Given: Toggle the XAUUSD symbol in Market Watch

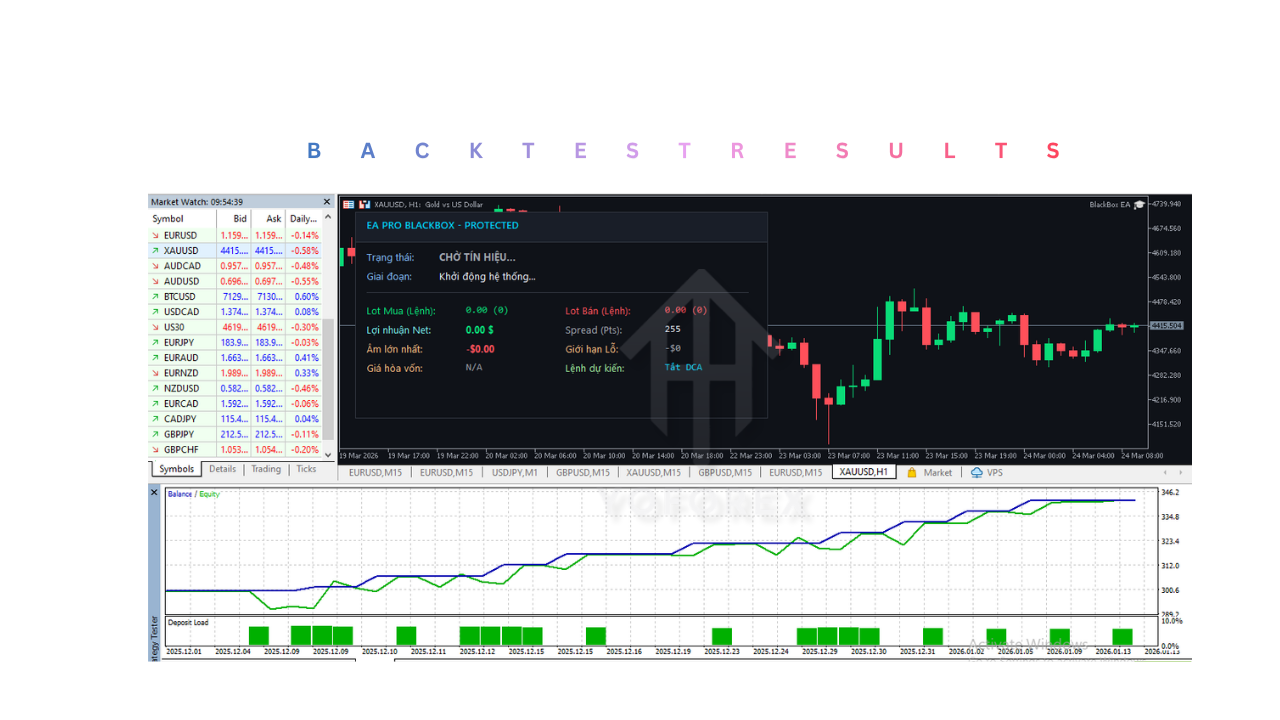Looking at the screenshot, I should click(180, 250).
